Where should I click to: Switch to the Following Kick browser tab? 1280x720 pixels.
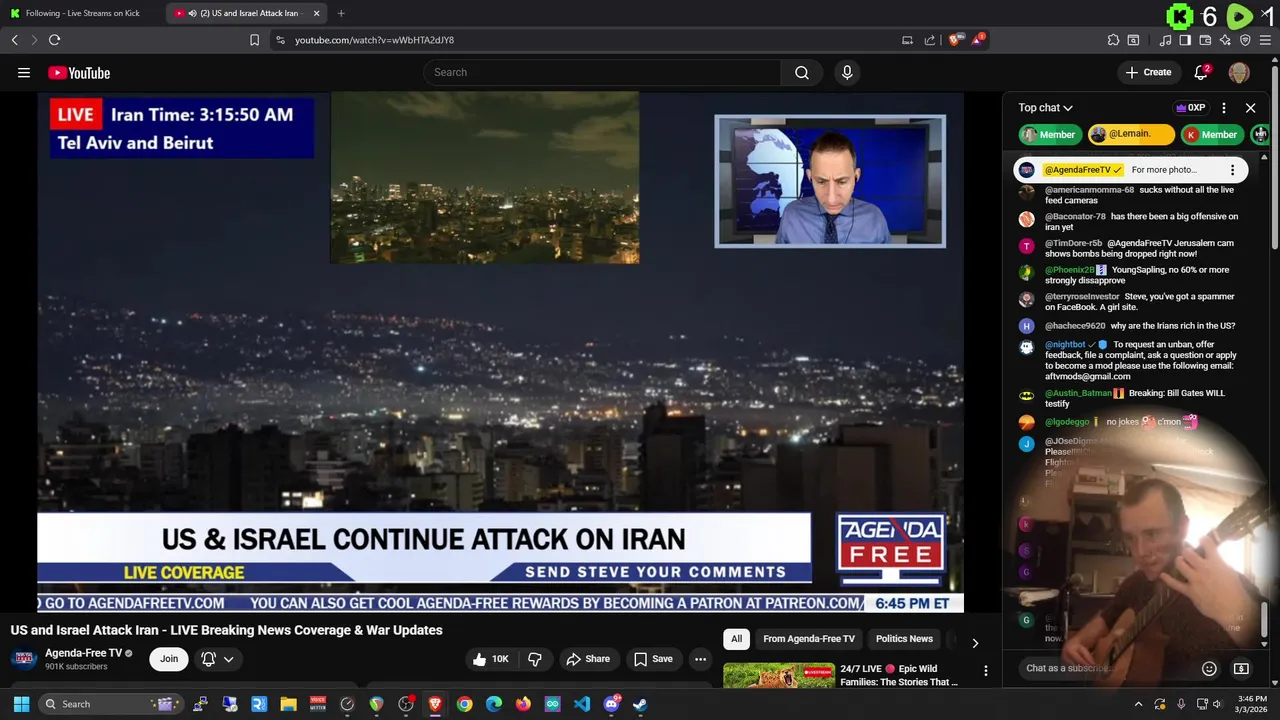point(82,13)
